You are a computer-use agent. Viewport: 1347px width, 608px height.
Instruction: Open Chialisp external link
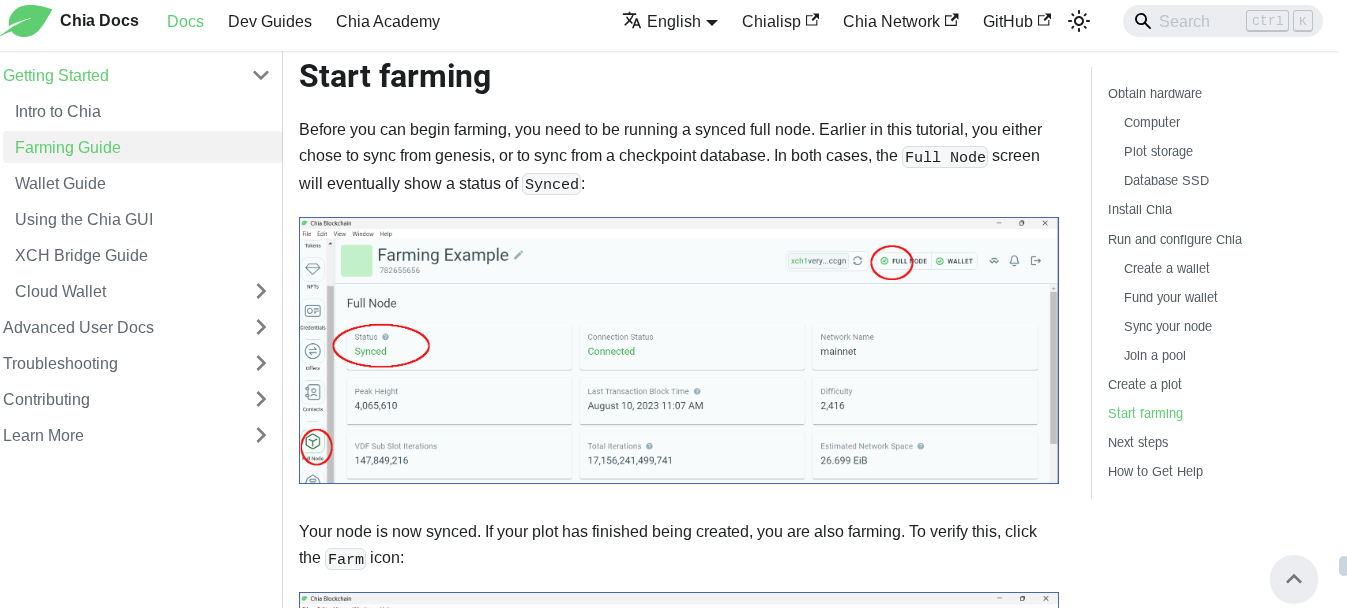coord(780,21)
